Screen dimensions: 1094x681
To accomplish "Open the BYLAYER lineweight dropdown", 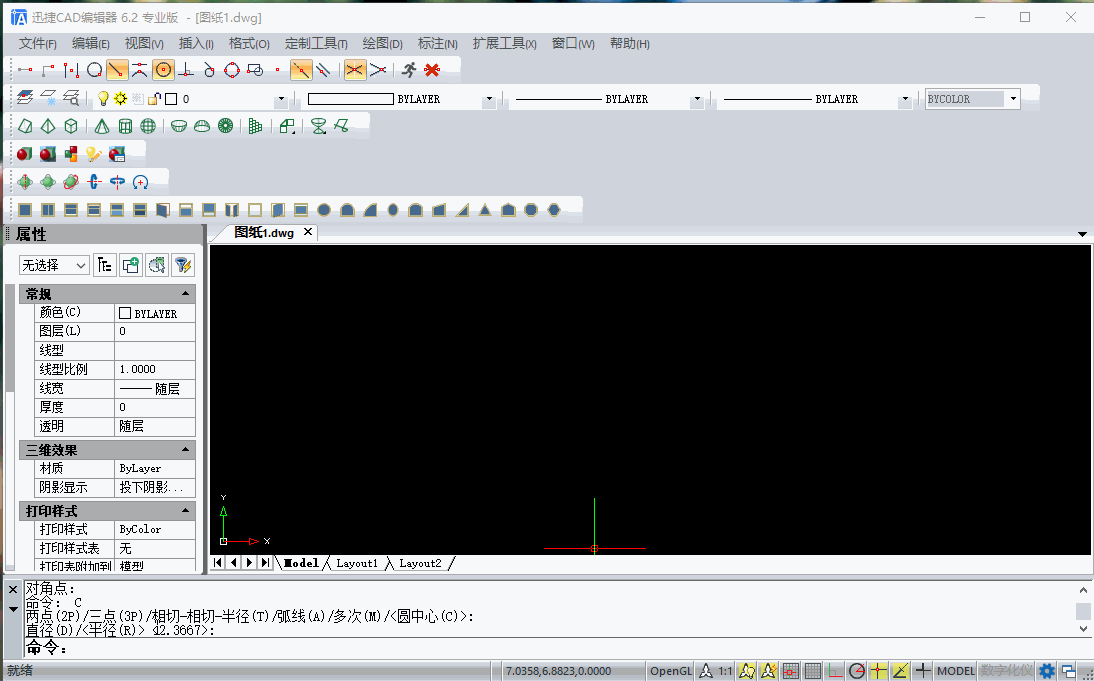I will point(905,99).
